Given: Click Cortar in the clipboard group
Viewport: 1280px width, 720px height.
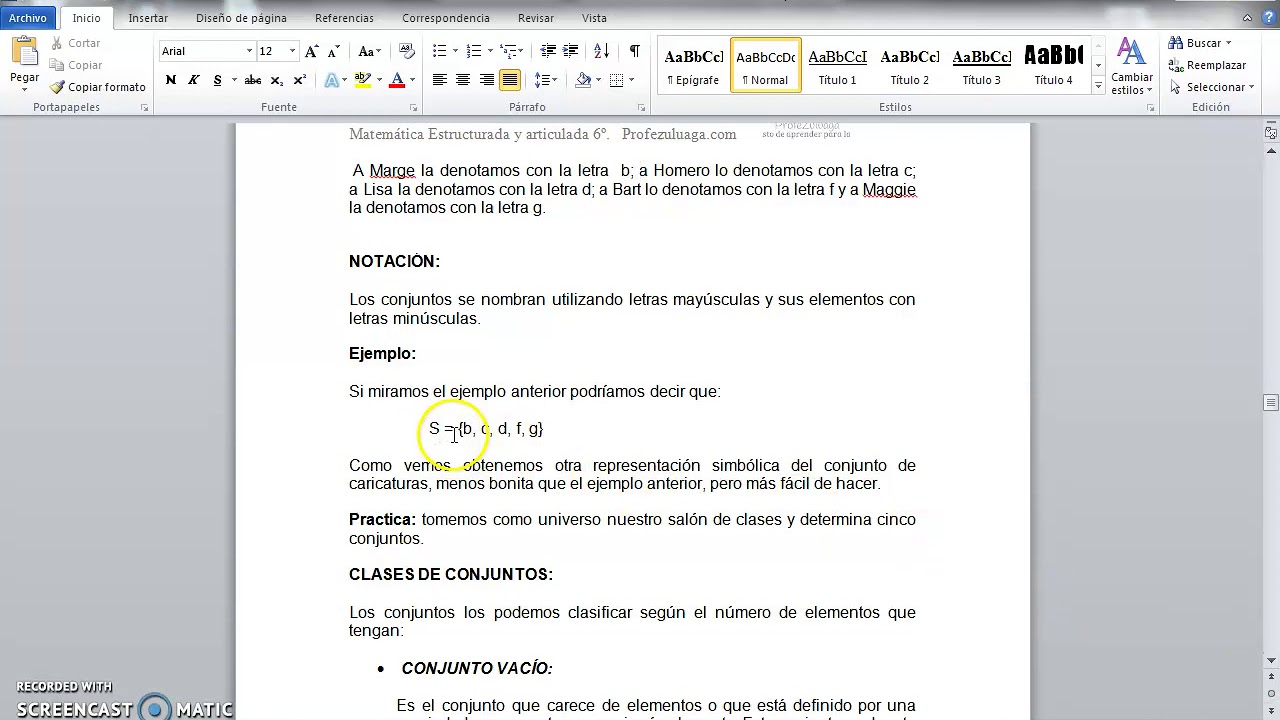Looking at the screenshot, I should coord(75,43).
